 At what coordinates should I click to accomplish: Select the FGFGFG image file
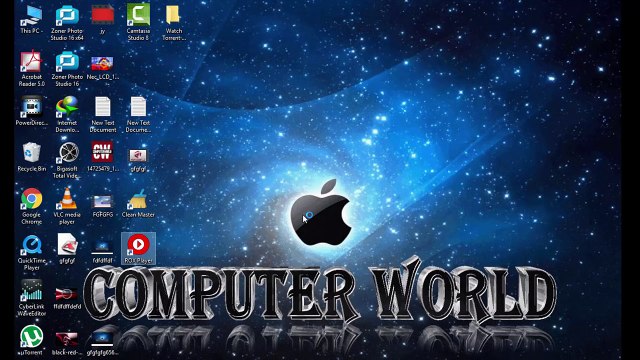coord(102,206)
